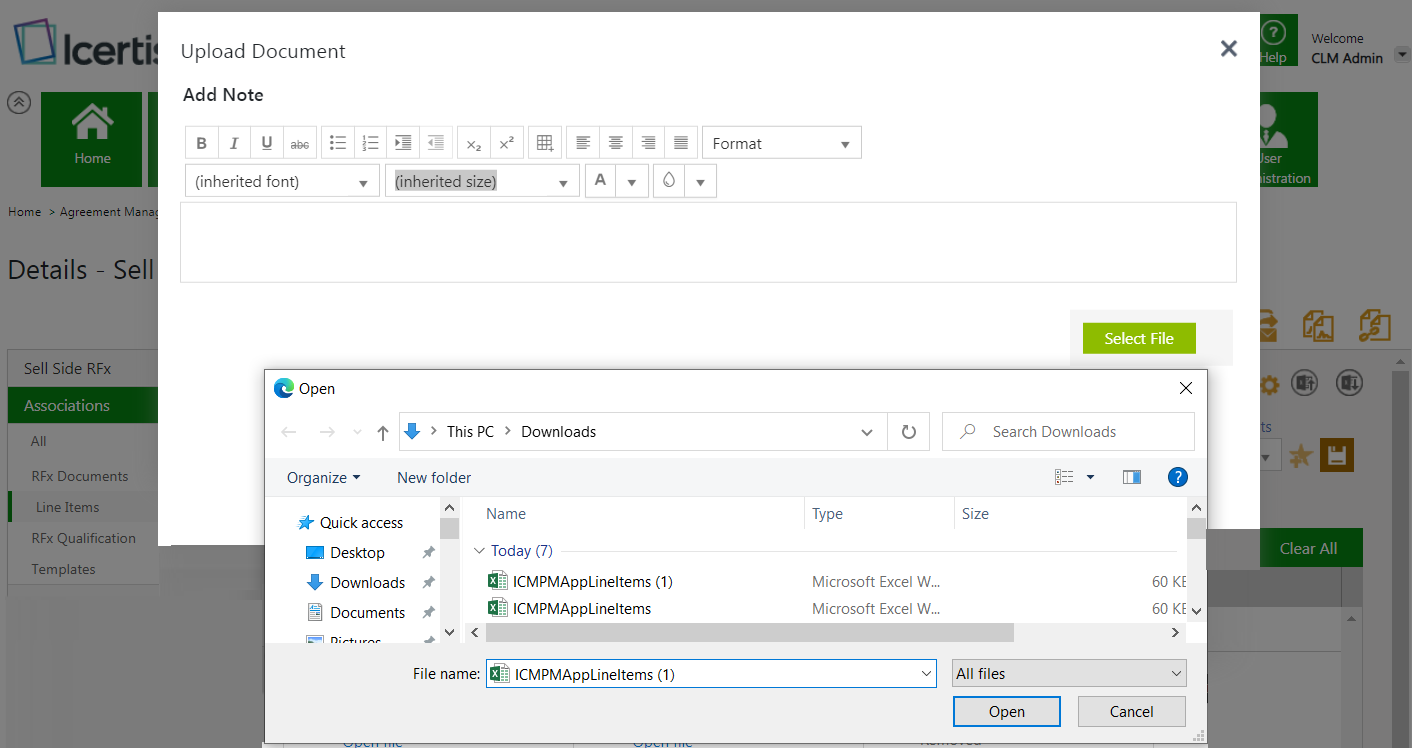
Task: Toggle italic formatting in note editor
Action: (234, 143)
